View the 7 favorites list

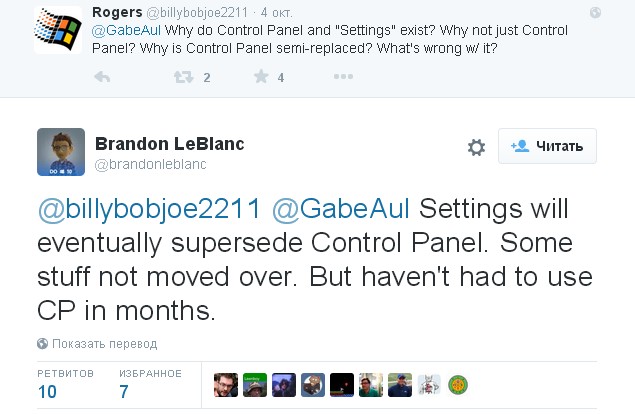(125, 391)
